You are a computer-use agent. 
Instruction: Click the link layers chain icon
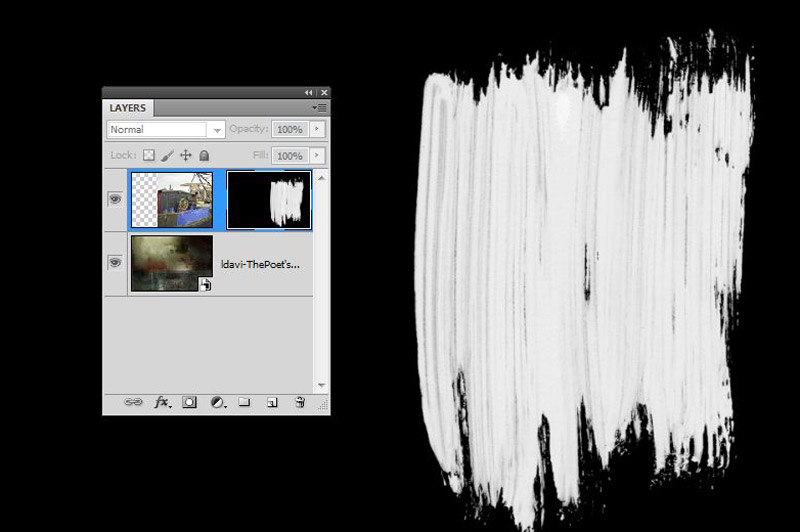point(133,402)
